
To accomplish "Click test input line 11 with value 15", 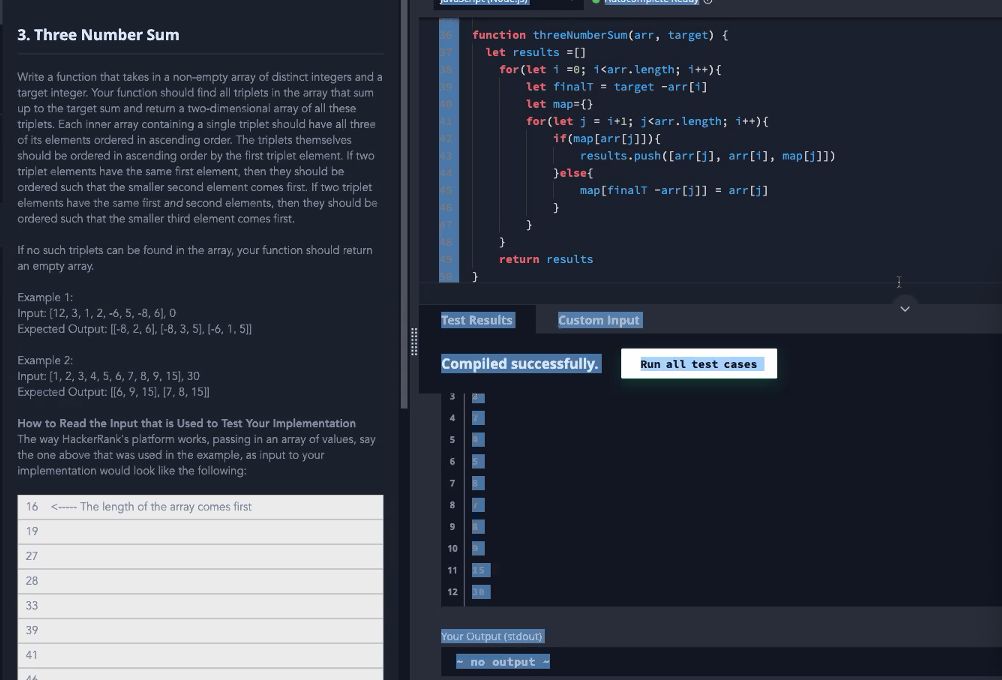I will tap(481, 570).
